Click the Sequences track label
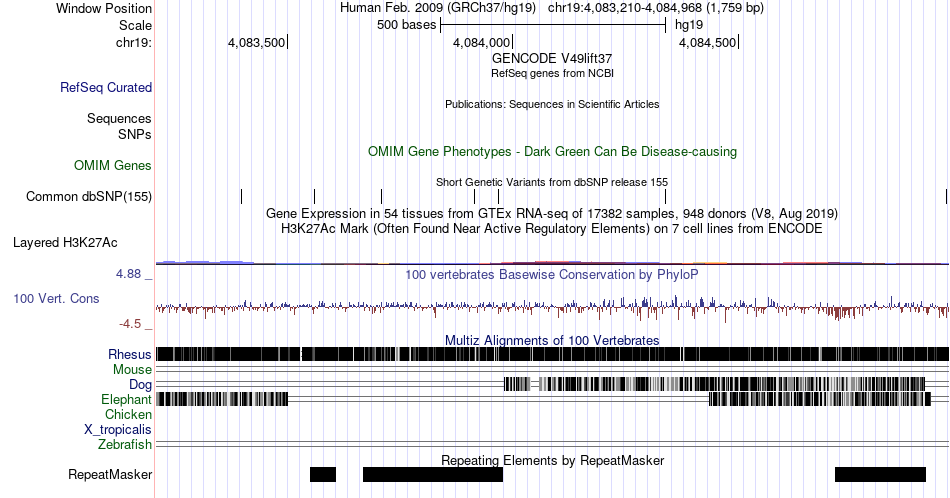This screenshot has width=950, height=498. click(119, 118)
